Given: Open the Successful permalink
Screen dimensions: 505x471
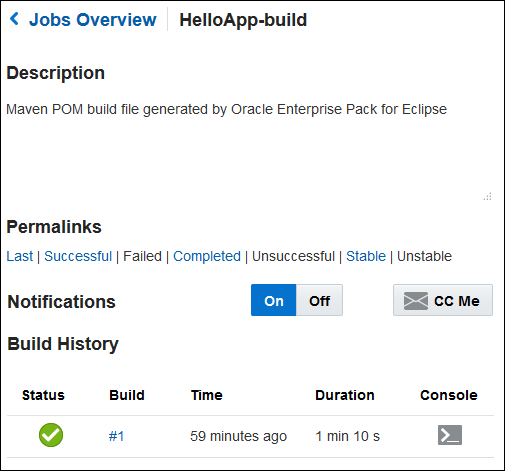Looking at the screenshot, I should [78, 256].
